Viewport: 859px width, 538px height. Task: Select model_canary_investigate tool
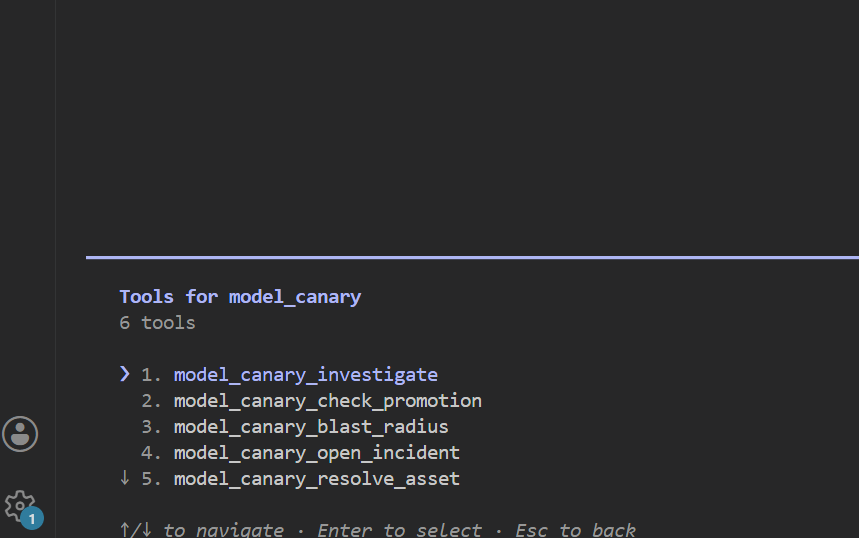coord(306,375)
